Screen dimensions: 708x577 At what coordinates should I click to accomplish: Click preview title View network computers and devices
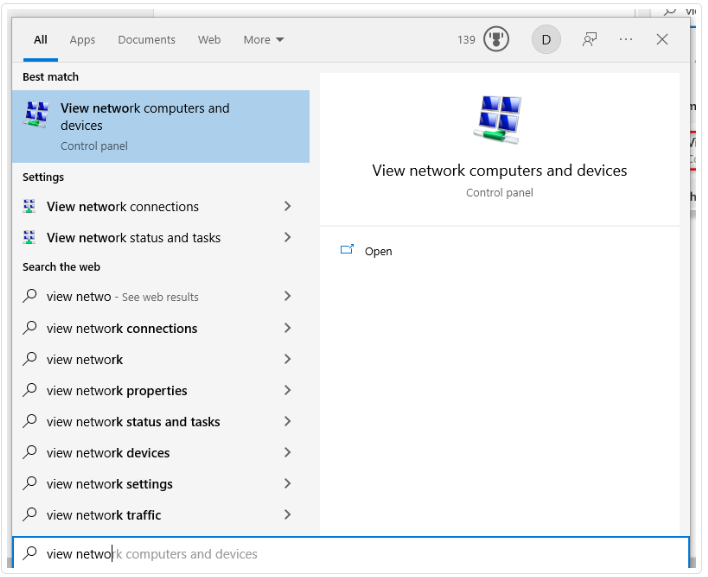point(499,171)
